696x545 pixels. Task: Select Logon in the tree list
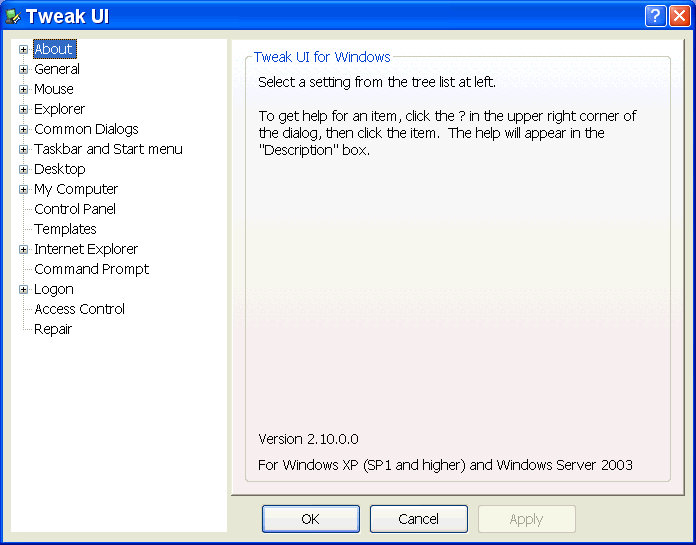point(54,289)
